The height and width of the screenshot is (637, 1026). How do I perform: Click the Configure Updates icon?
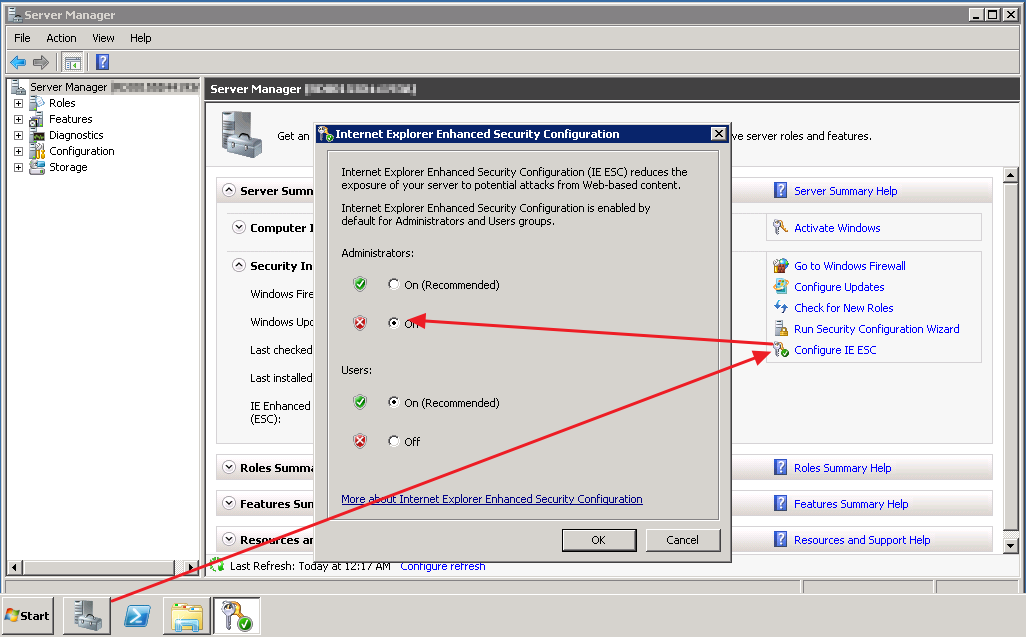781,286
